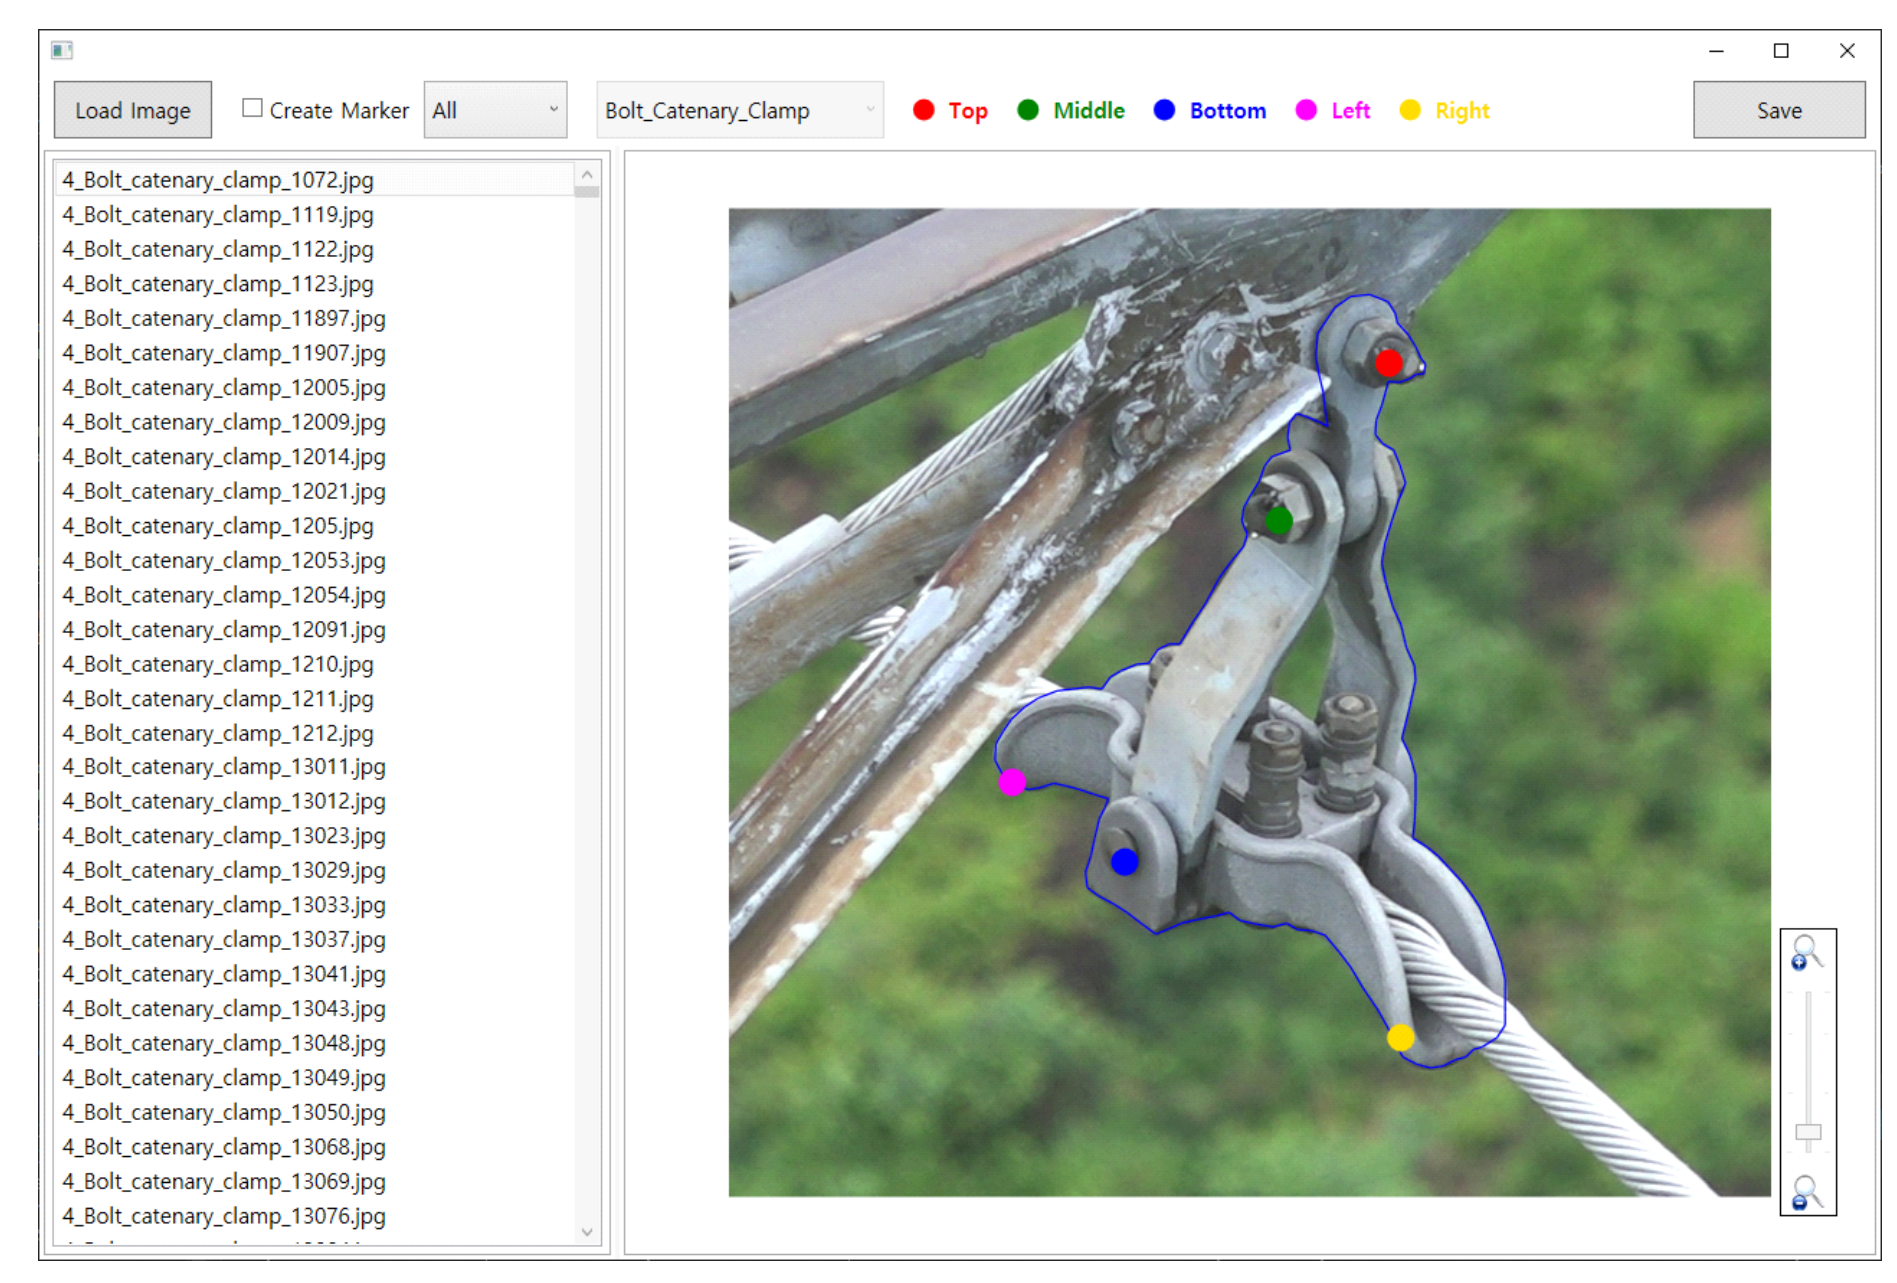Select the magenta Left marker on the clamp
This screenshot has width=1897, height=1283.
point(1012,782)
